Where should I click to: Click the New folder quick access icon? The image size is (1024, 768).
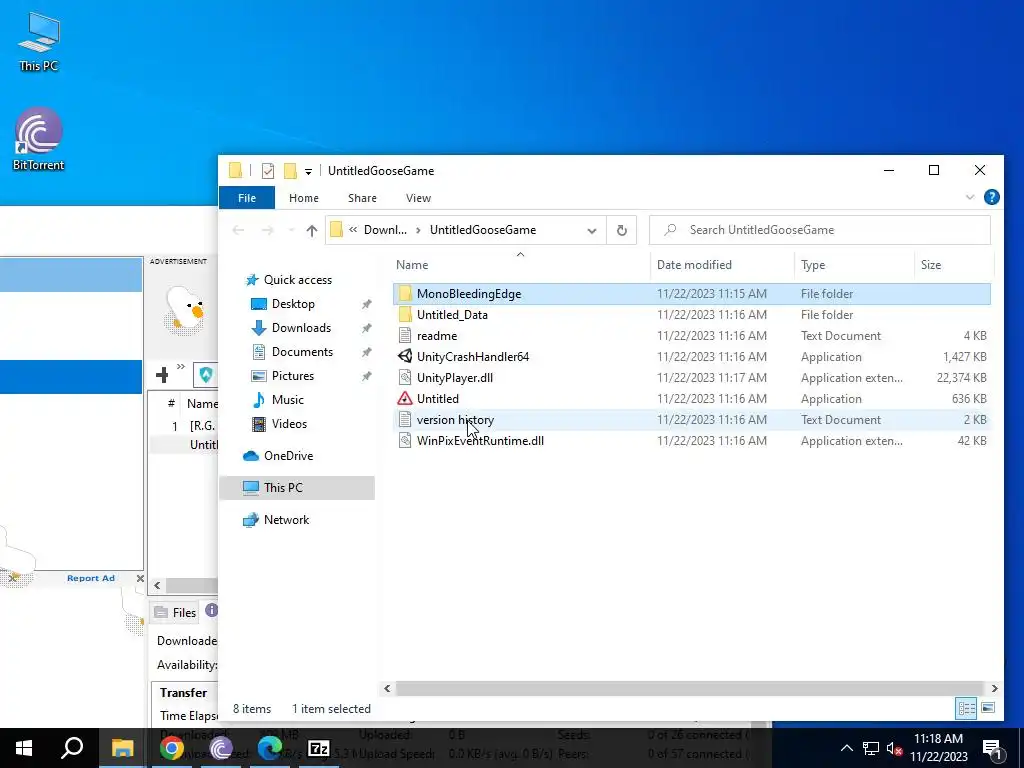tap(290, 171)
